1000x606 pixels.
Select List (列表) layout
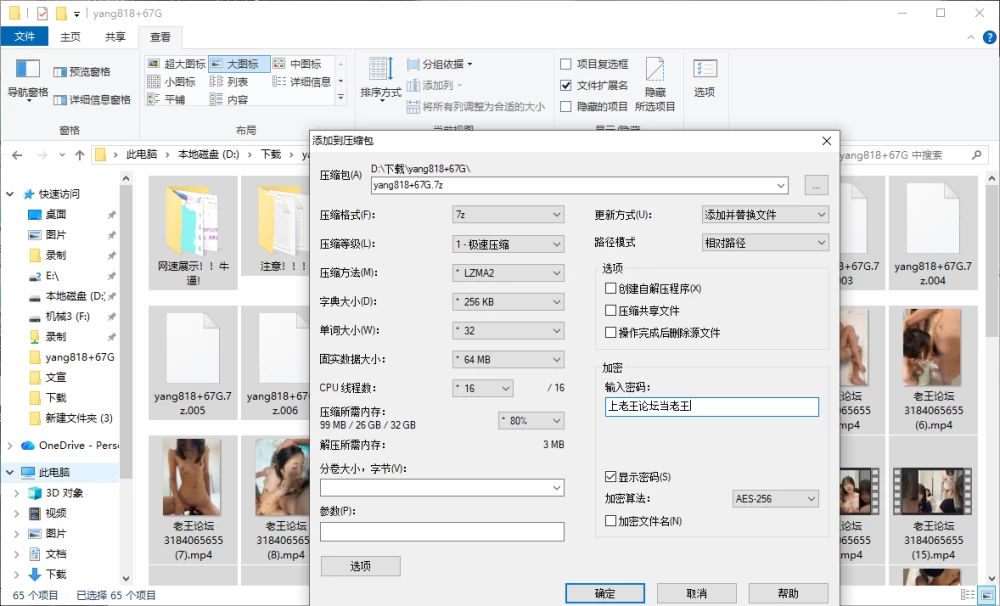click(x=229, y=82)
